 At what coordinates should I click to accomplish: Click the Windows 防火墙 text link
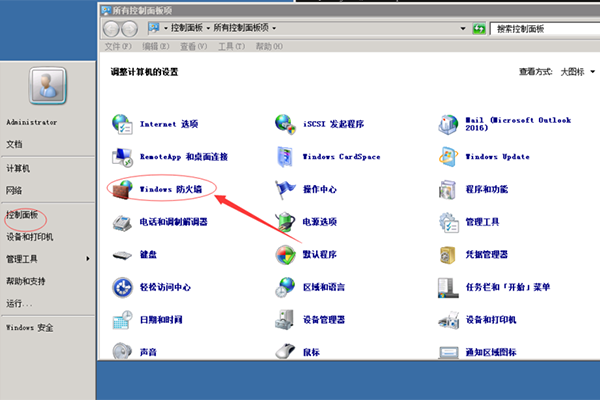(171, 189)
